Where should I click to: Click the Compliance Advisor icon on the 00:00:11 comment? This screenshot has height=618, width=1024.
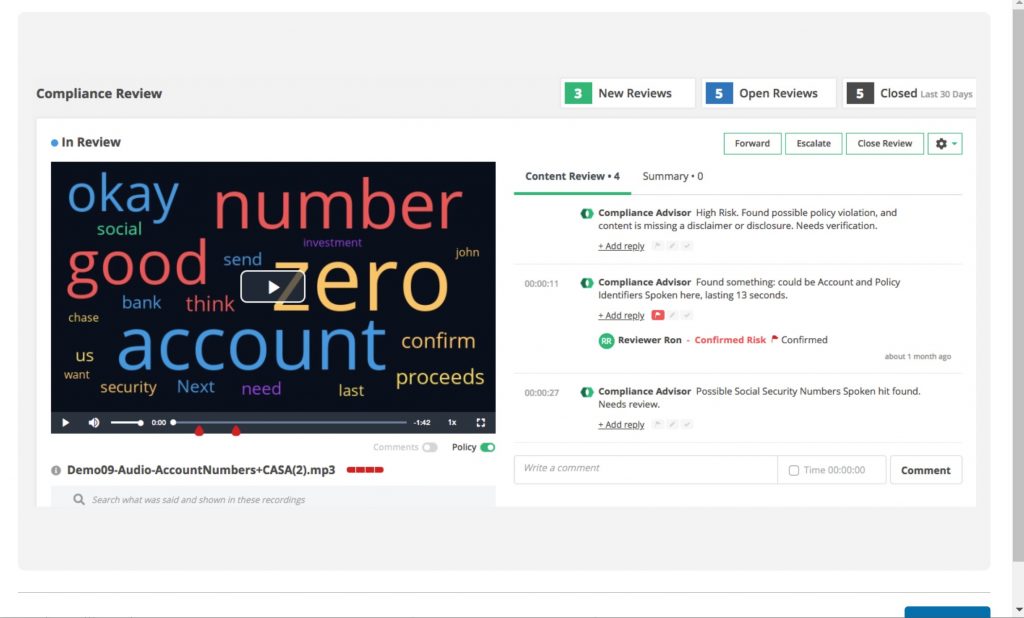click(586, 282)
